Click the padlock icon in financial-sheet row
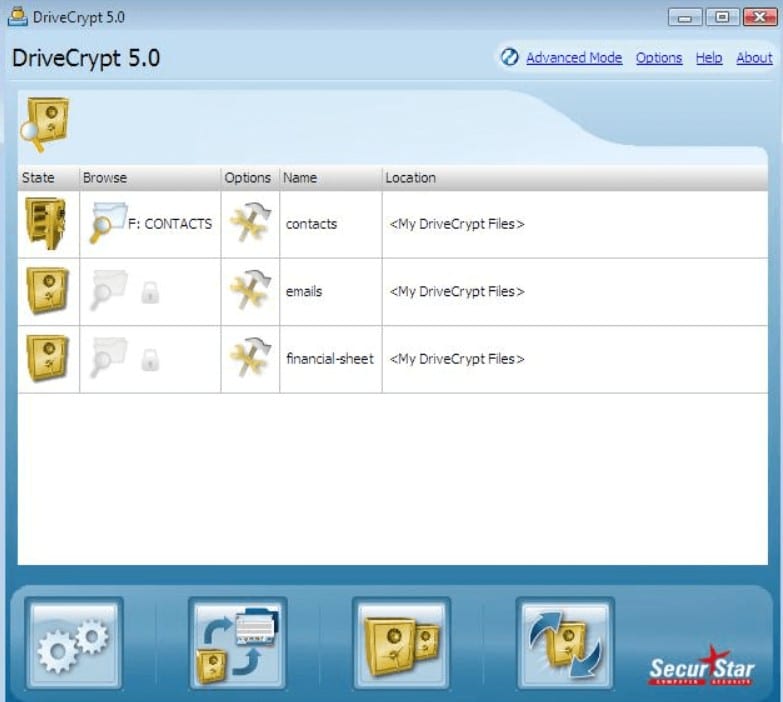The height and width of the screenshot is (702, 783). (x=150, y=360)
